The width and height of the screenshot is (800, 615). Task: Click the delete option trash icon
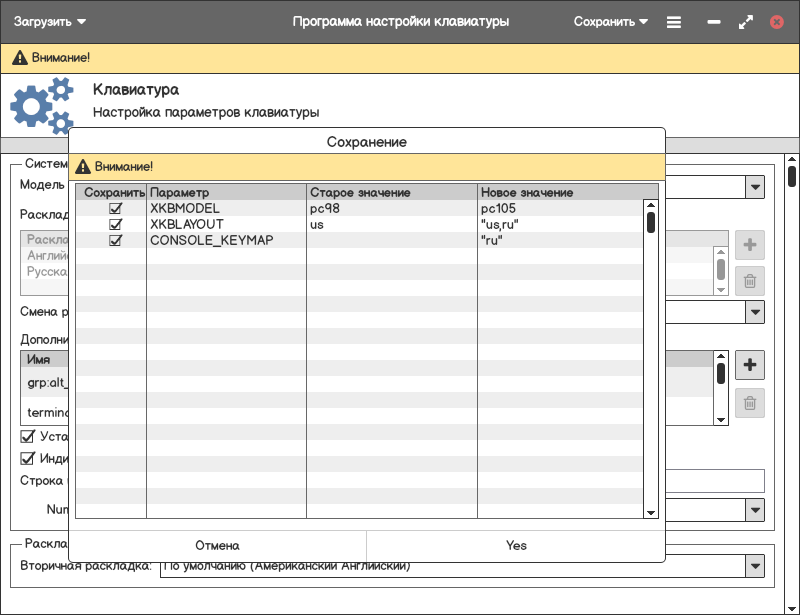(x=750, y=403)
